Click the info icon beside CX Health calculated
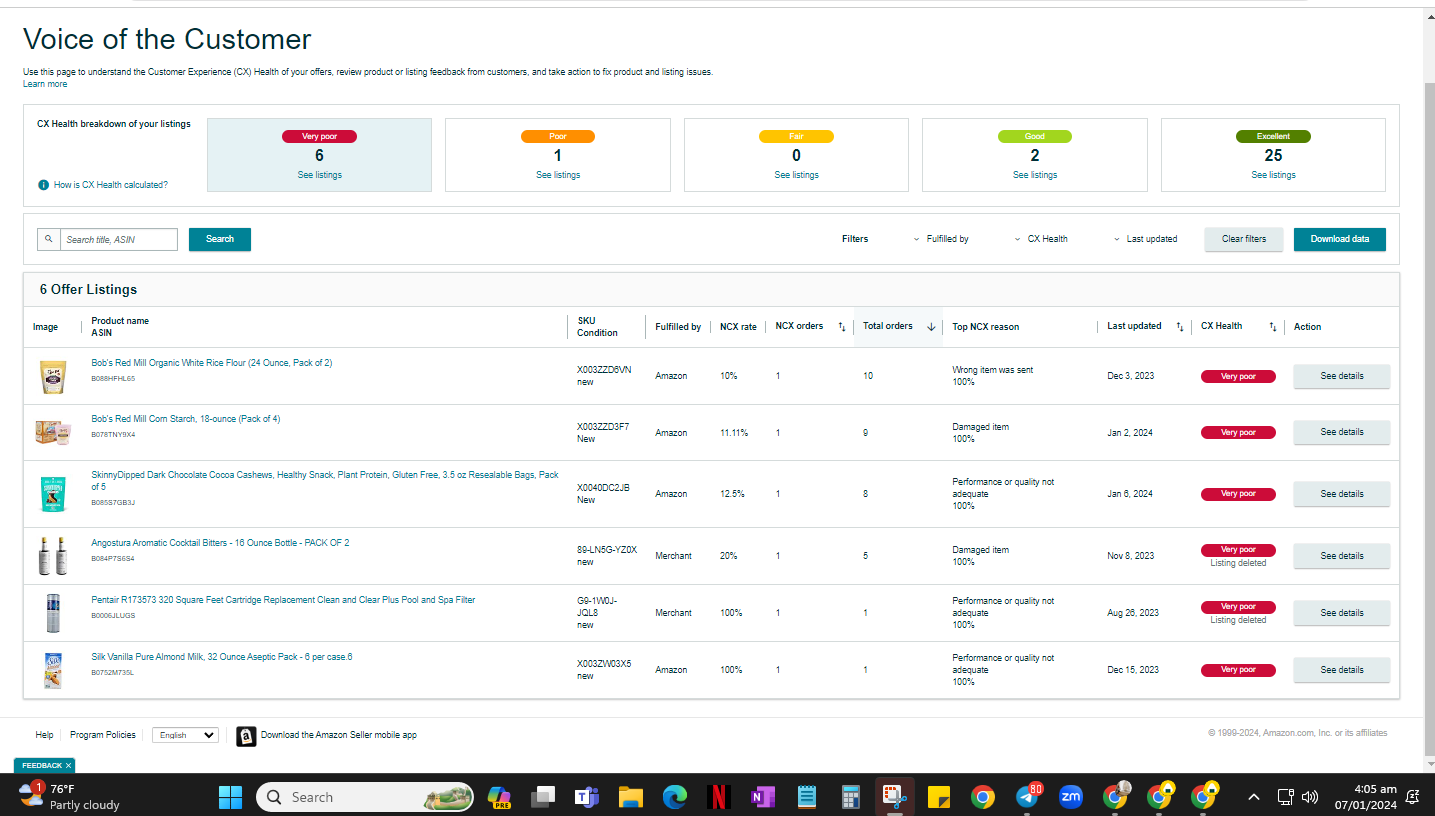The height and width of the screenshot is (816, 1435). click(43, 185)
